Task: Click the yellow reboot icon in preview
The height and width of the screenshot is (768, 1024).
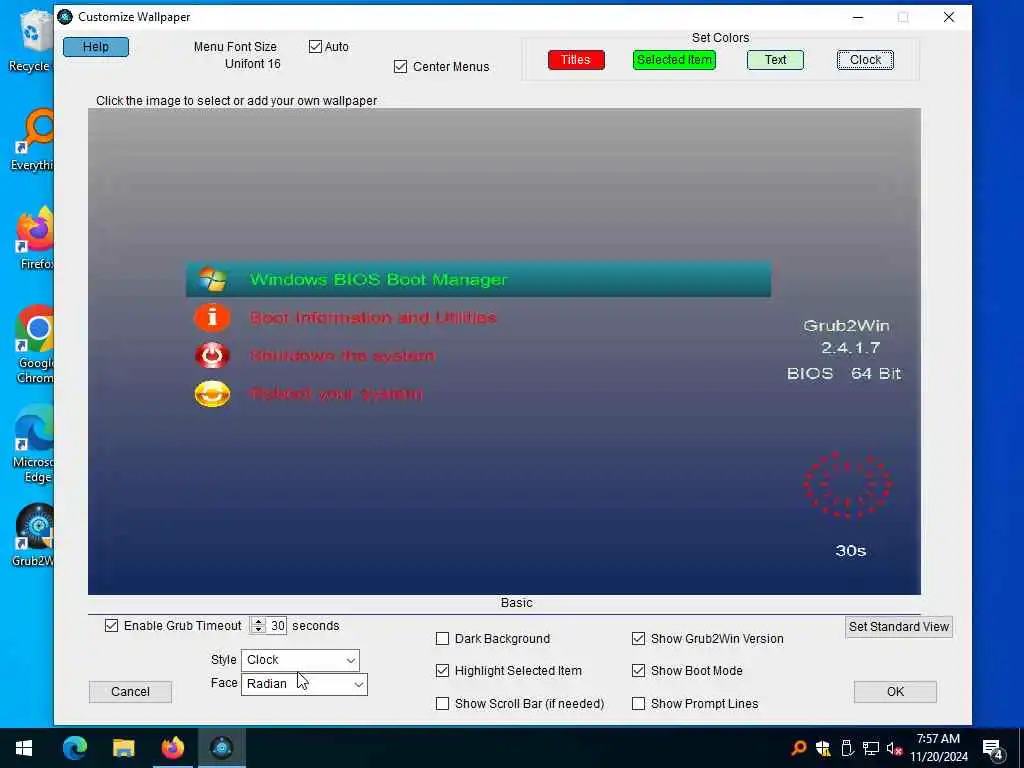Action: 212,394
